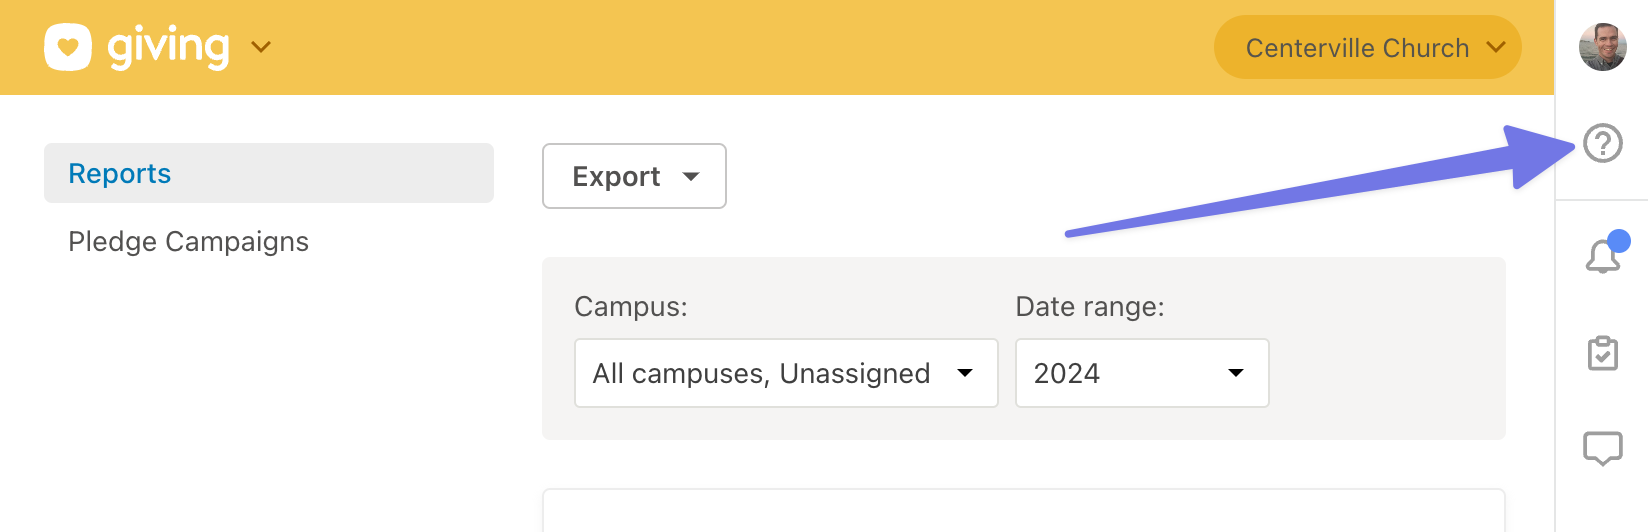Image resolution: width=1648 pixels, height=532 pixels.
Task: Open the chat speech bubble icon
Action: (1602, 448)
